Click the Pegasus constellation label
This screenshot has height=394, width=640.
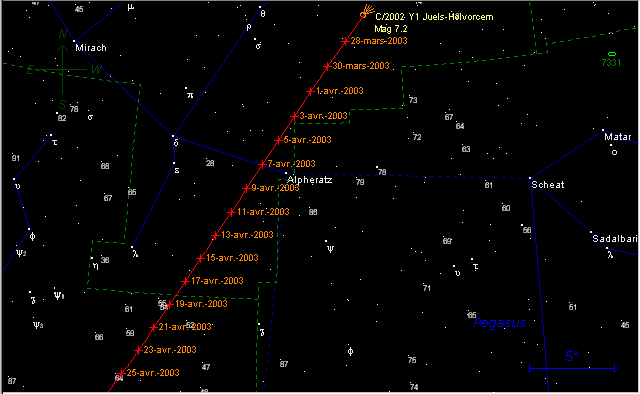(500, 323)
